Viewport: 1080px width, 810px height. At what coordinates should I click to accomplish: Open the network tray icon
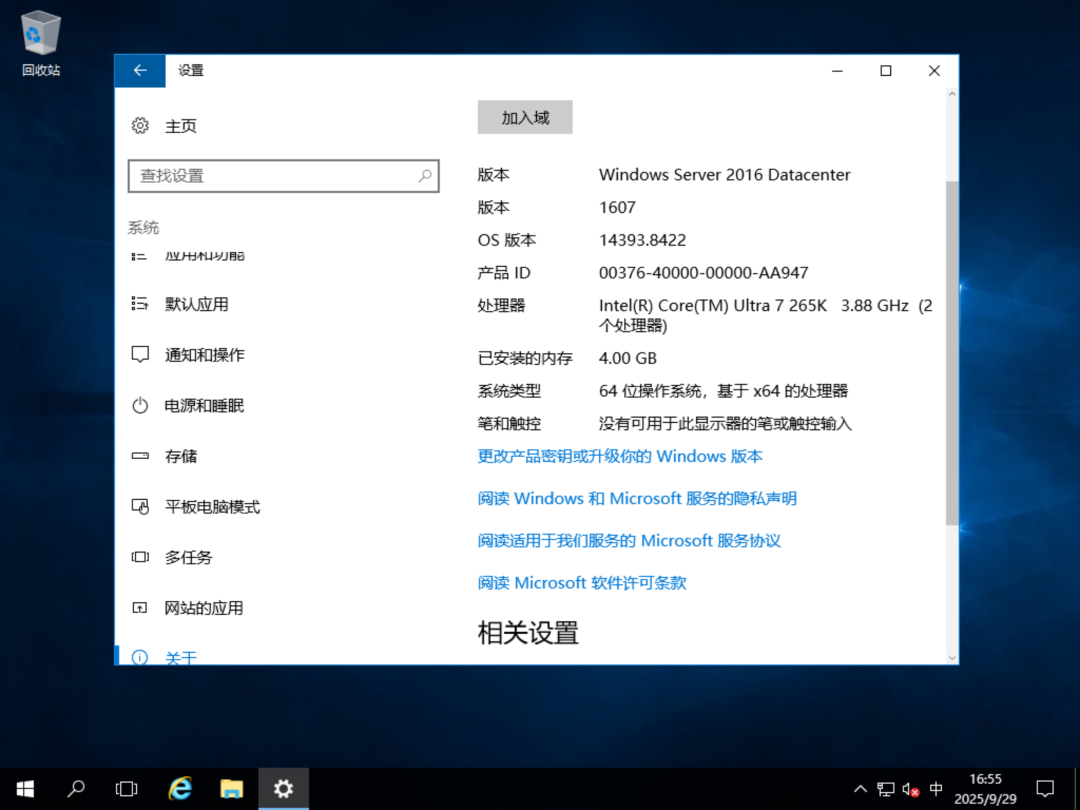coord(886,789)
